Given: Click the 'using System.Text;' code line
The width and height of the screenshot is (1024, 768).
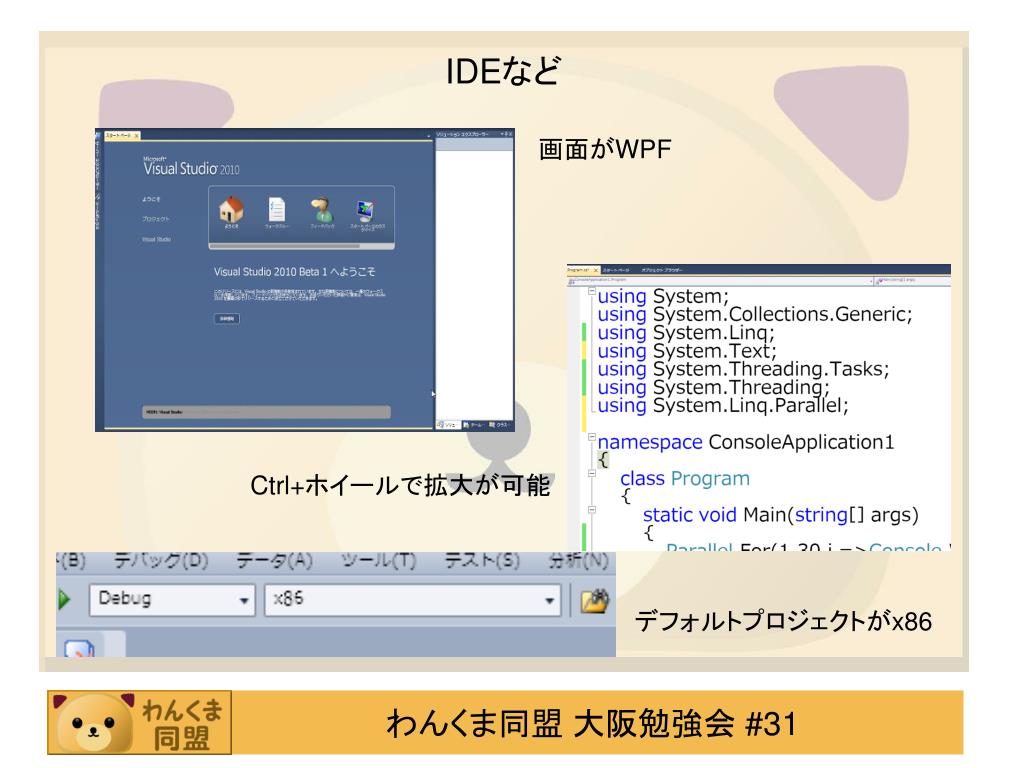Looking at the screenshot, I should (x=687, y=351).
